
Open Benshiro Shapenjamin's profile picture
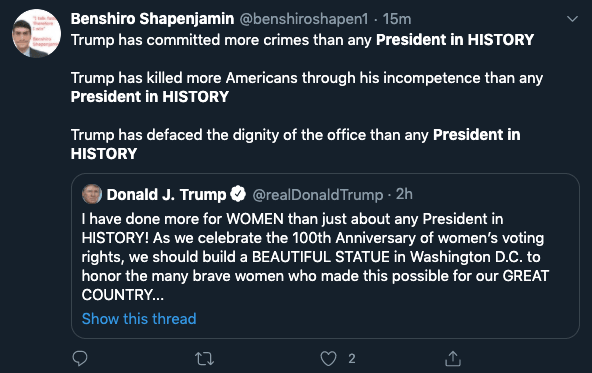pos(36,33)
